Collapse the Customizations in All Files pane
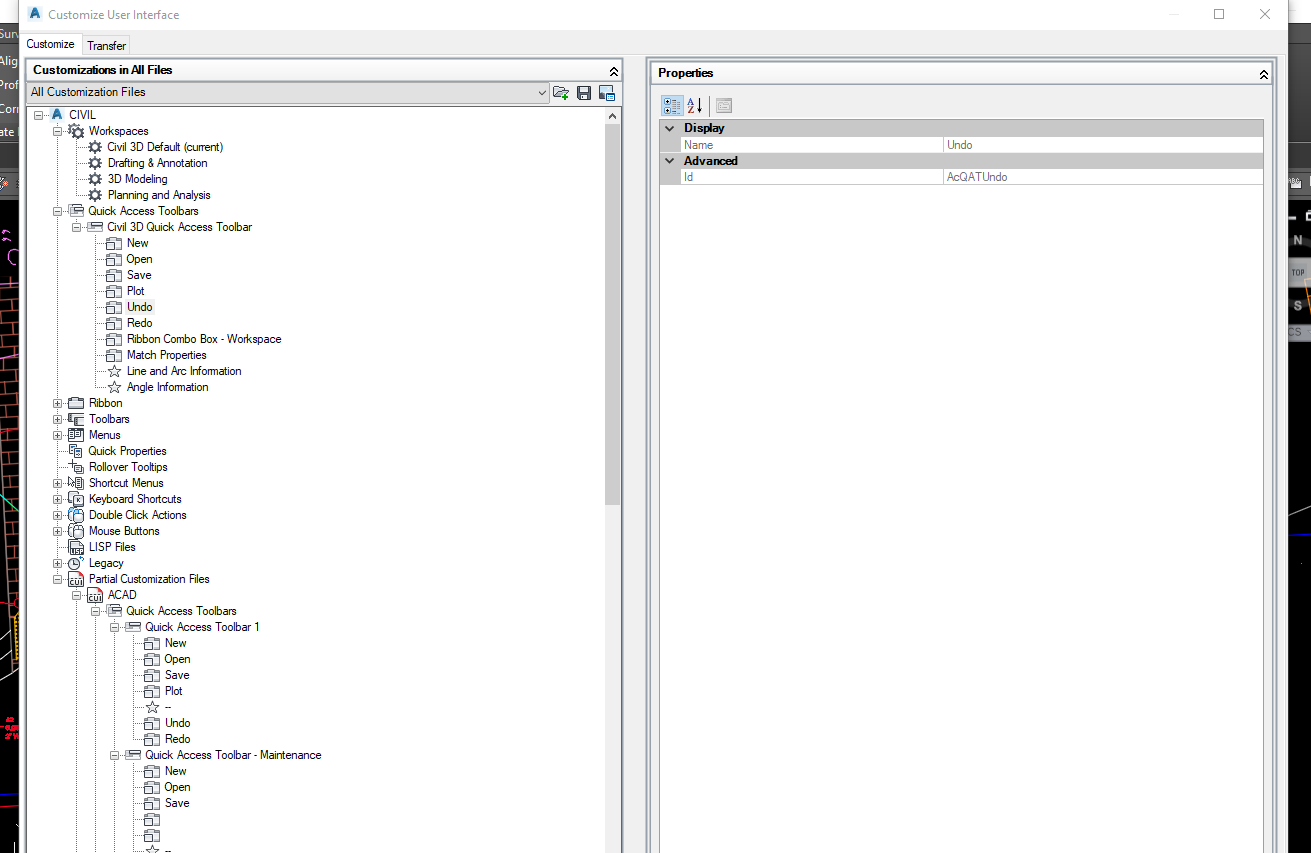The image size is (1311, 853). tap(613, 71)
